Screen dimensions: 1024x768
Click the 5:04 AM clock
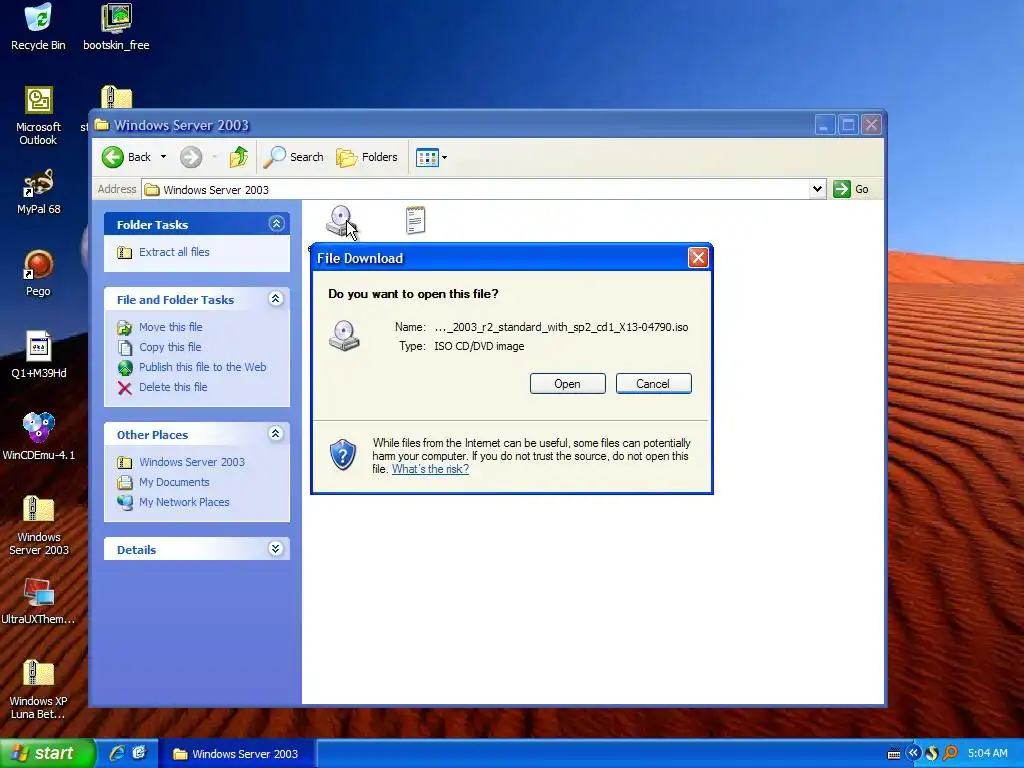click(x=987, y=754)
